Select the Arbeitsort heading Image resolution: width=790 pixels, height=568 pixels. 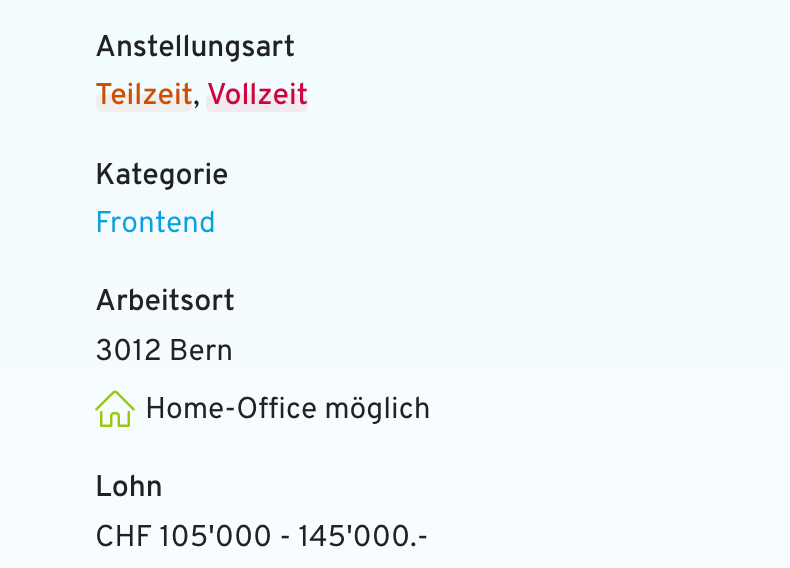[165, 300]
